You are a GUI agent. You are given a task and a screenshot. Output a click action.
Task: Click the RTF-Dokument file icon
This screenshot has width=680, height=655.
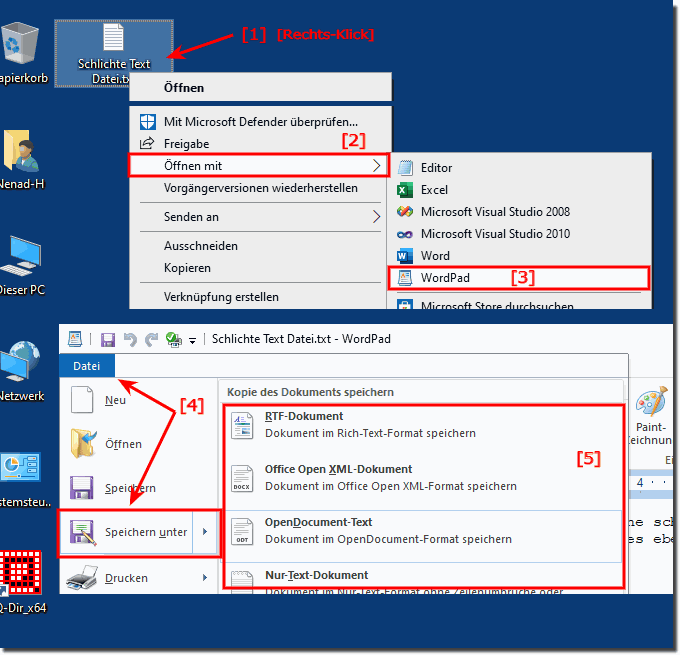tap(242, 426)
